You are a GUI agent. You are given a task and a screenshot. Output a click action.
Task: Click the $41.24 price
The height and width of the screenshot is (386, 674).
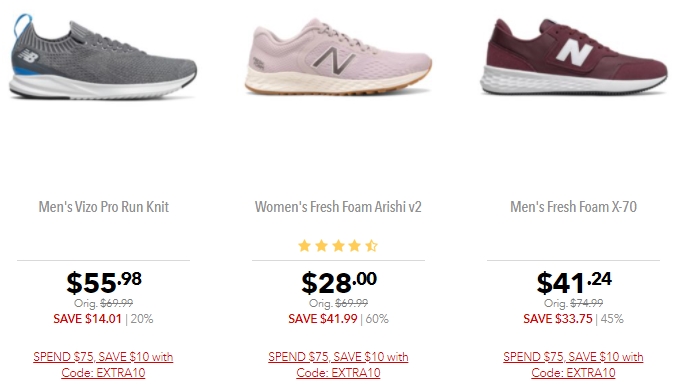point(574,282)
